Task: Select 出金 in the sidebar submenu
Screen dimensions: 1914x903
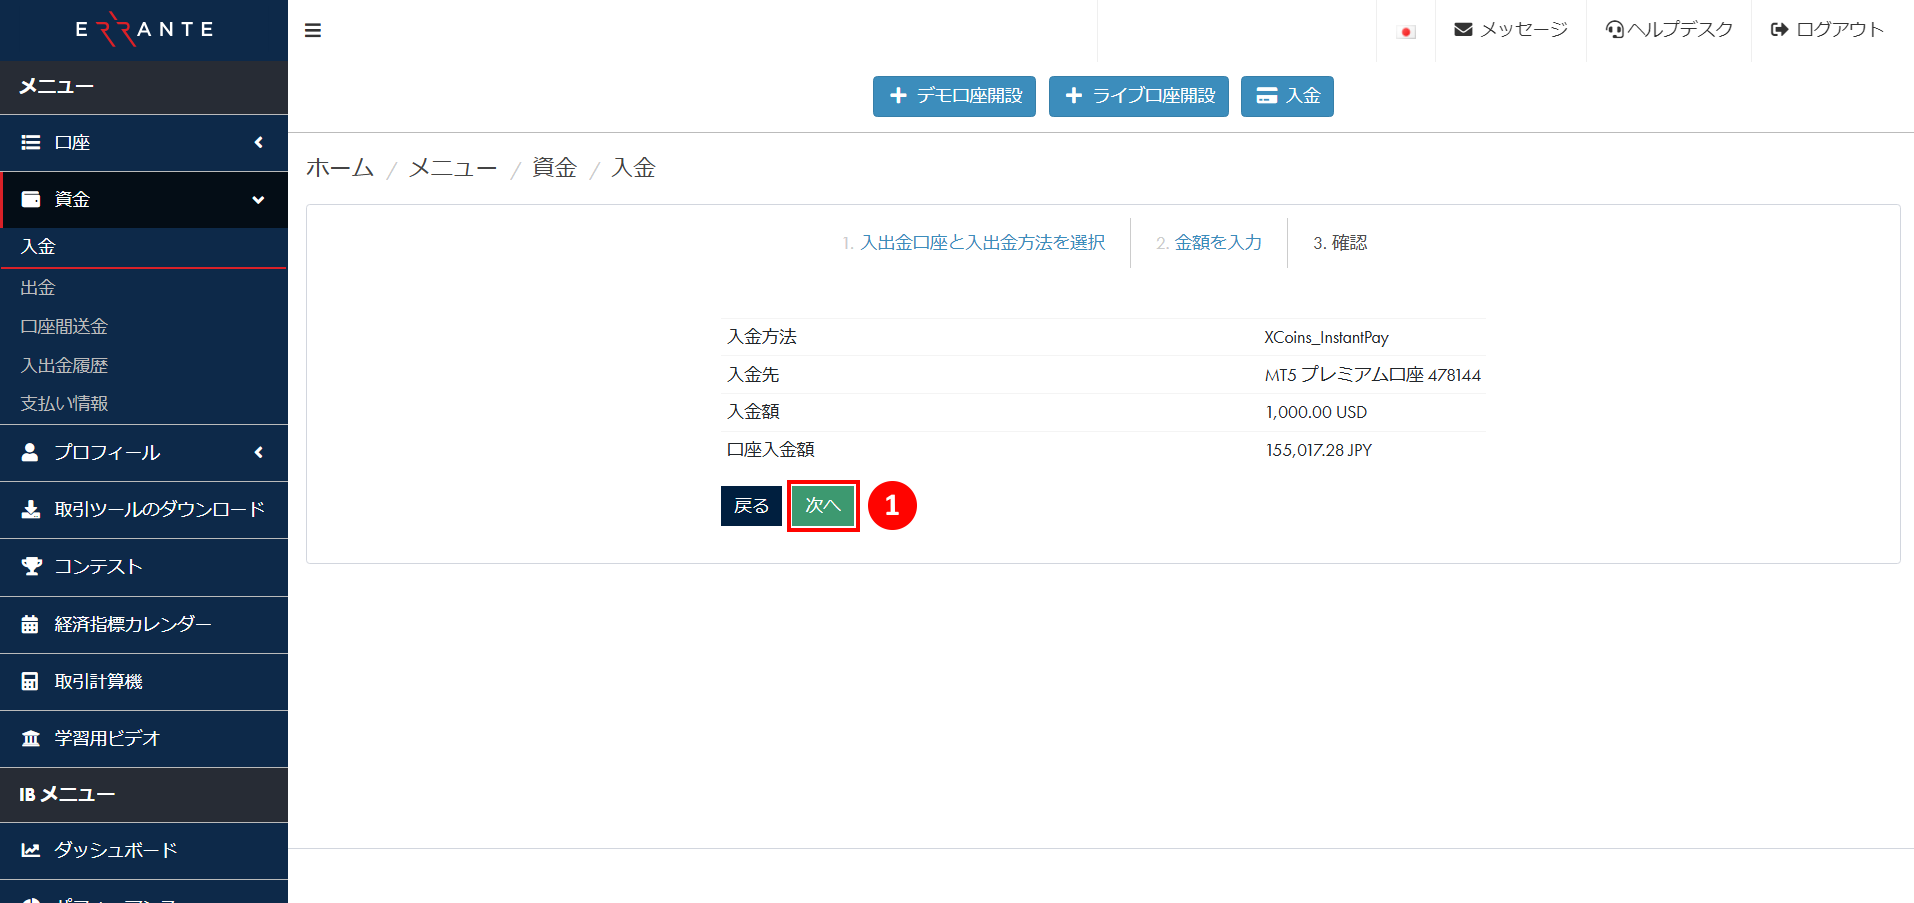Action: [x=38, y=288]
